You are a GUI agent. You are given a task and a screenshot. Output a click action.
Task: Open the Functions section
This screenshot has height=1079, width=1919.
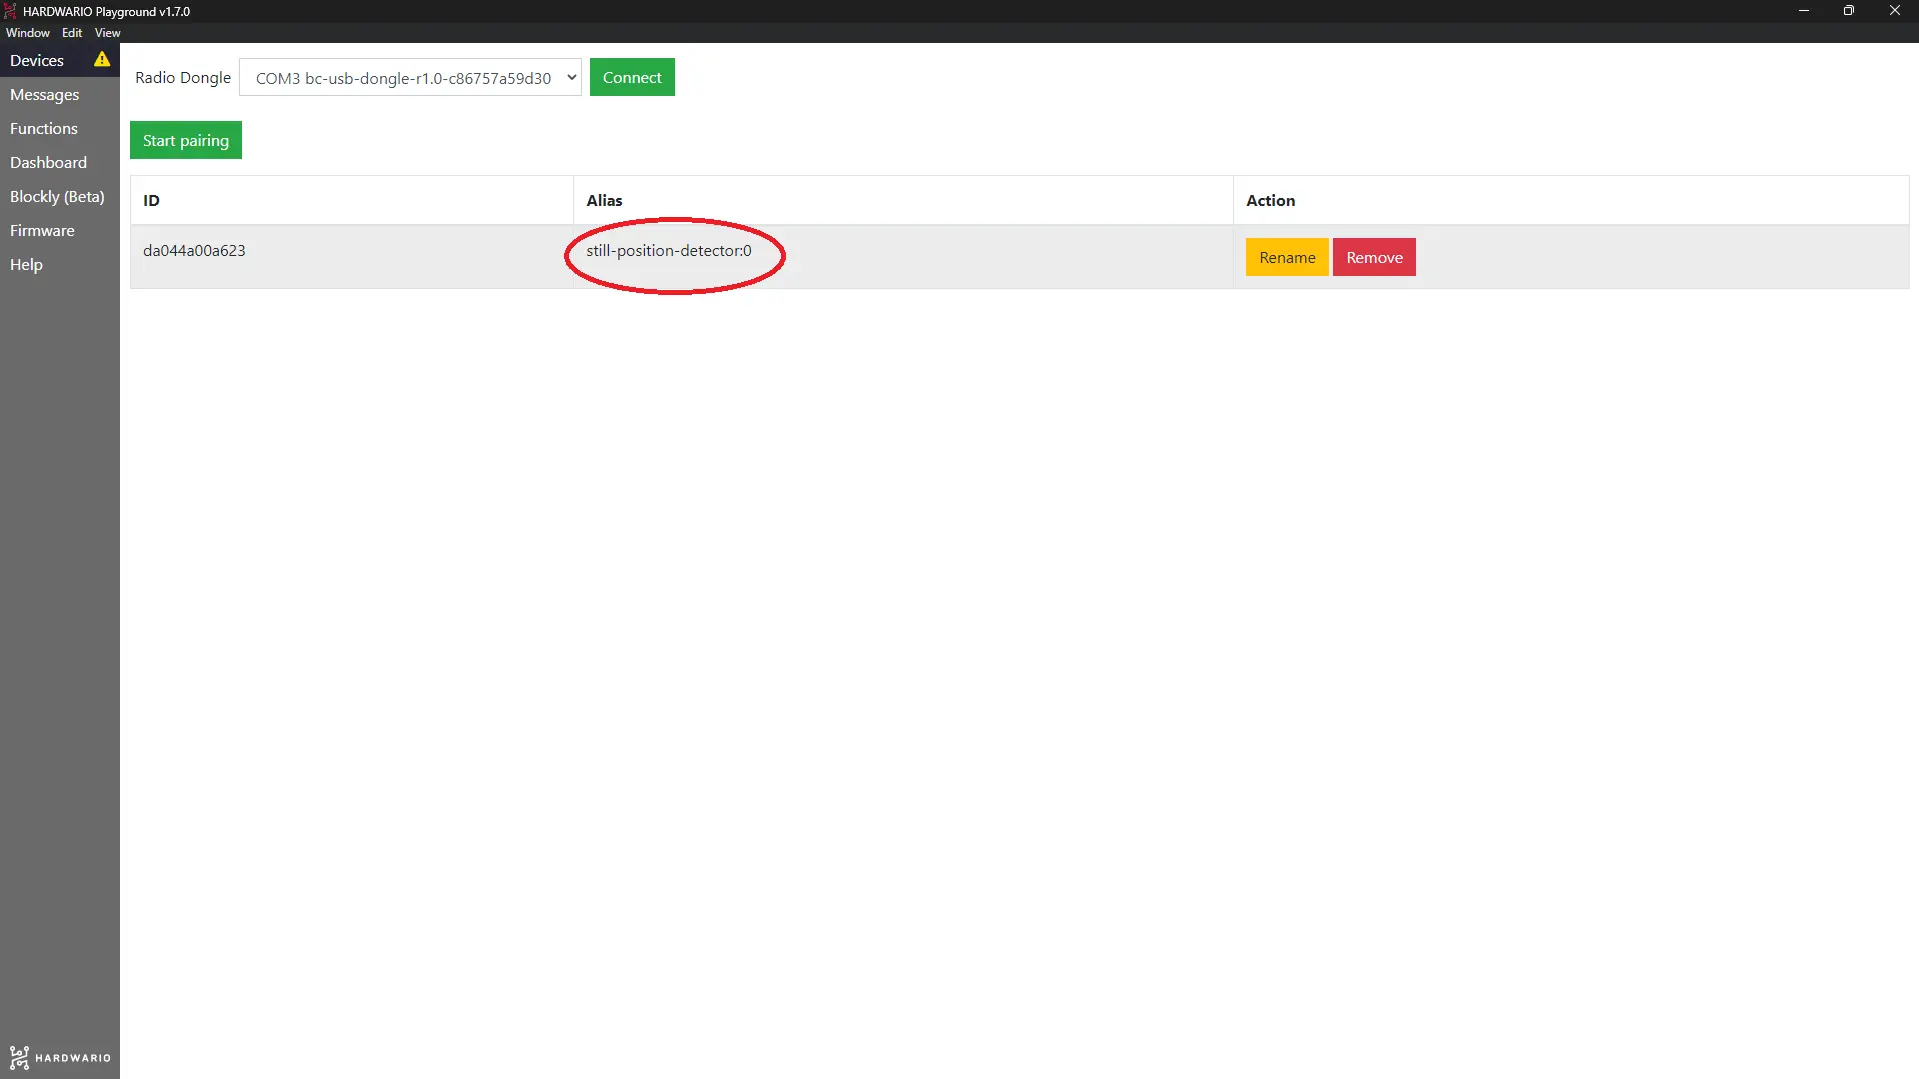click(x=60, y=128)
